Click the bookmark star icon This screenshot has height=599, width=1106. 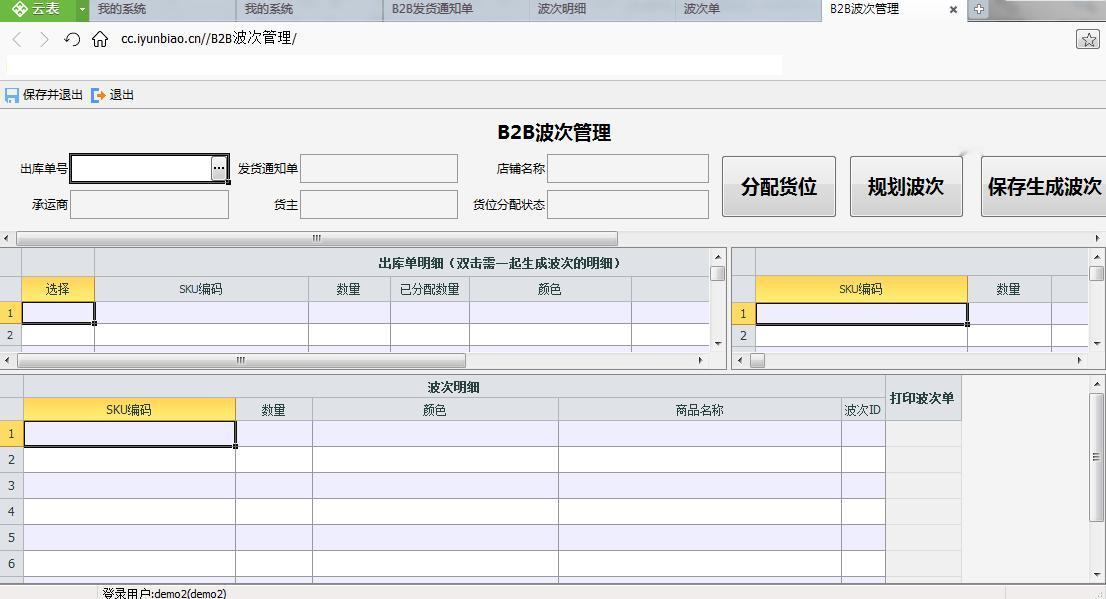point(1088,40)
